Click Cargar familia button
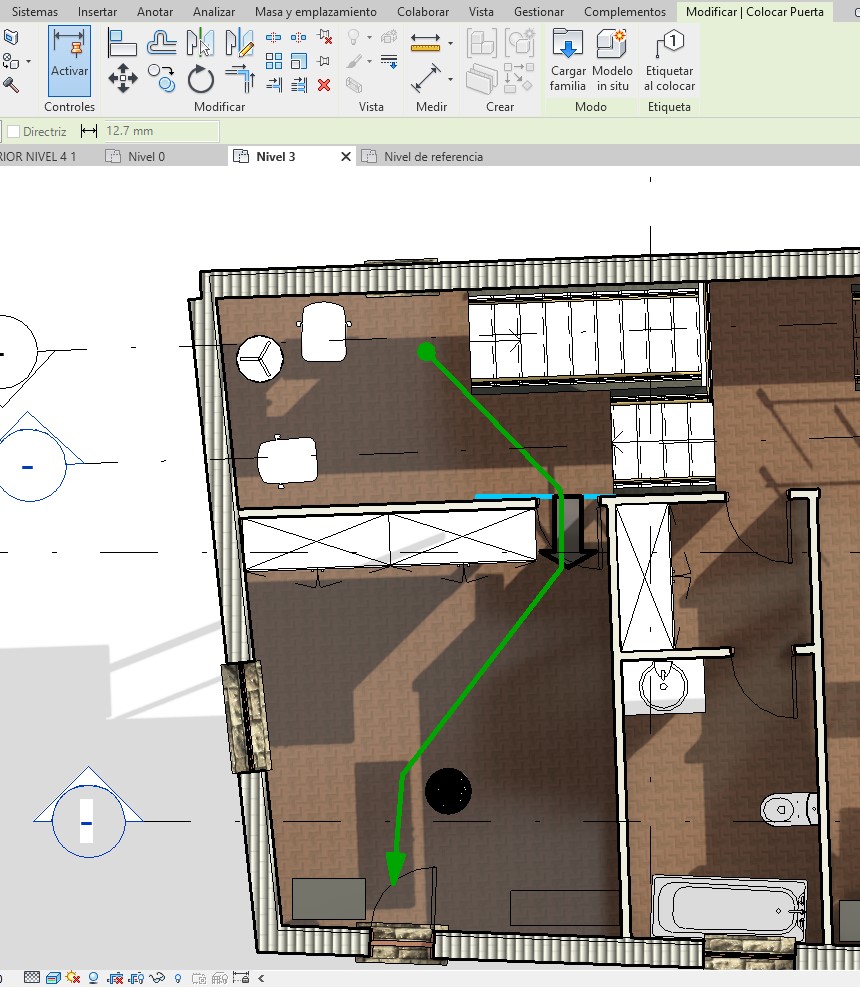 (x=567, y=60)
